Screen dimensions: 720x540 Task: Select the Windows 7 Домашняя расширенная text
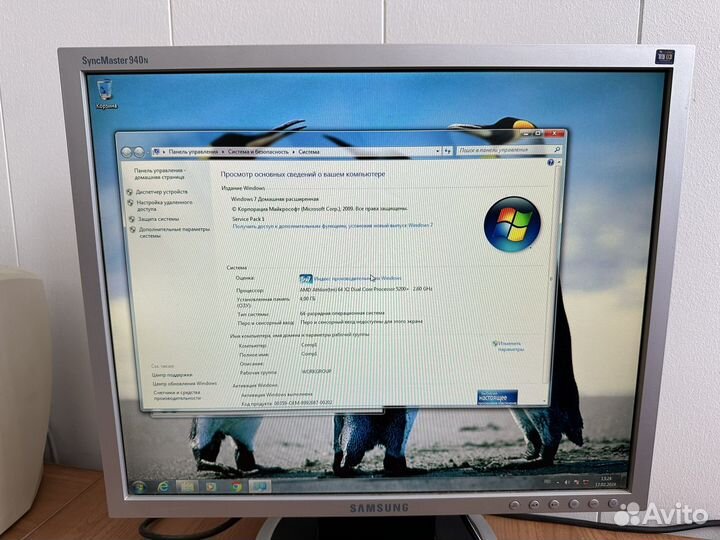pos(275,199)
